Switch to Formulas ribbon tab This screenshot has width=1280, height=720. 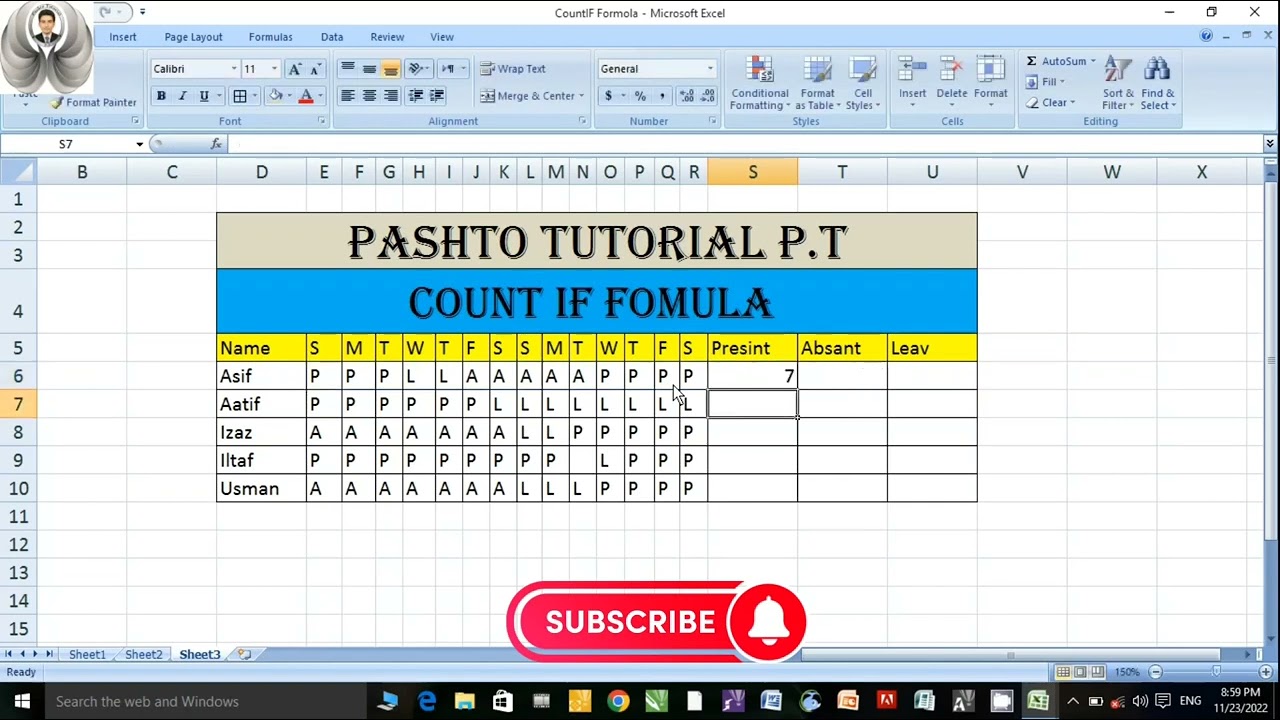[x=270, y=37]
